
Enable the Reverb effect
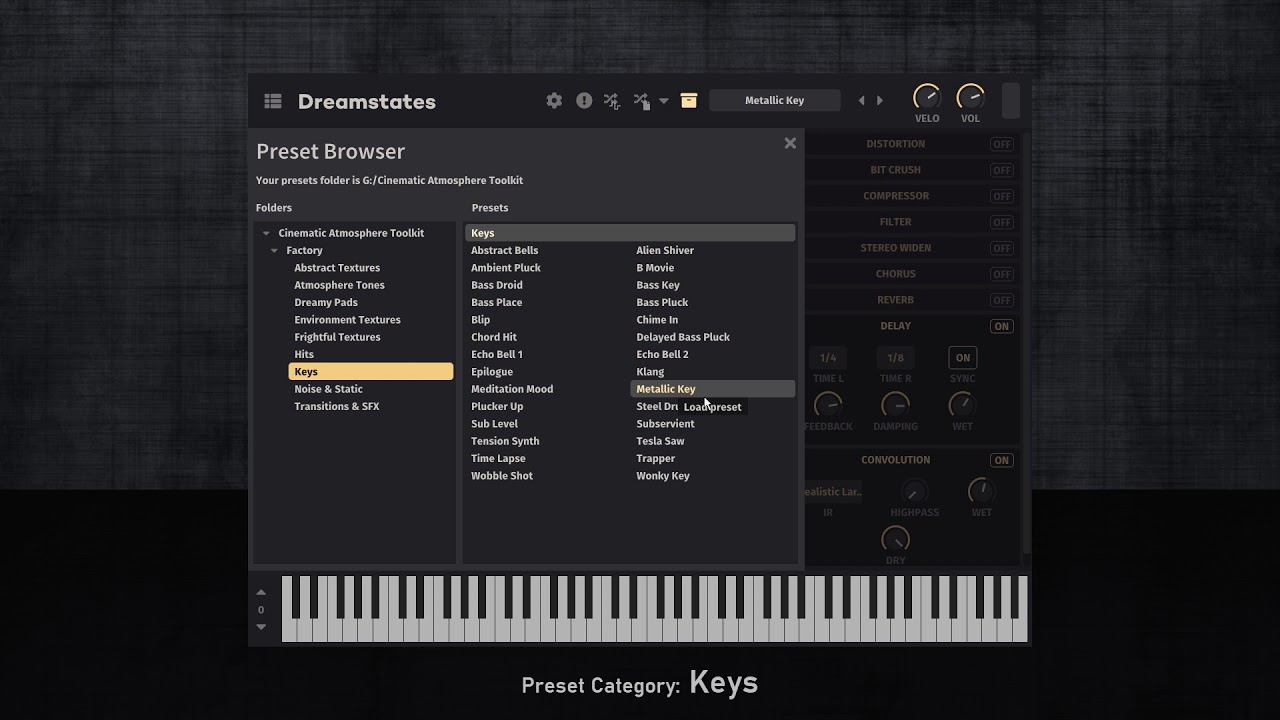pyautogui.click(x=1001, y=300)
